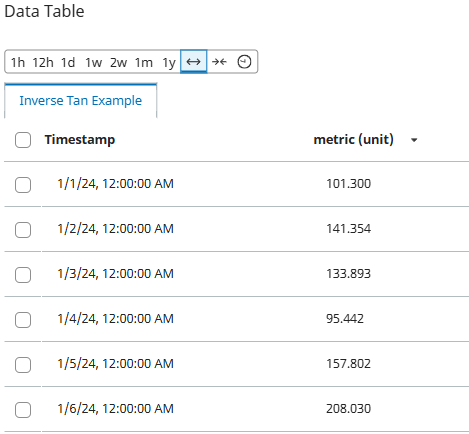The height and width of the screenshot is (434, 469).
Task: Click the expand time range arrows icon
Action: pos(194,62)
